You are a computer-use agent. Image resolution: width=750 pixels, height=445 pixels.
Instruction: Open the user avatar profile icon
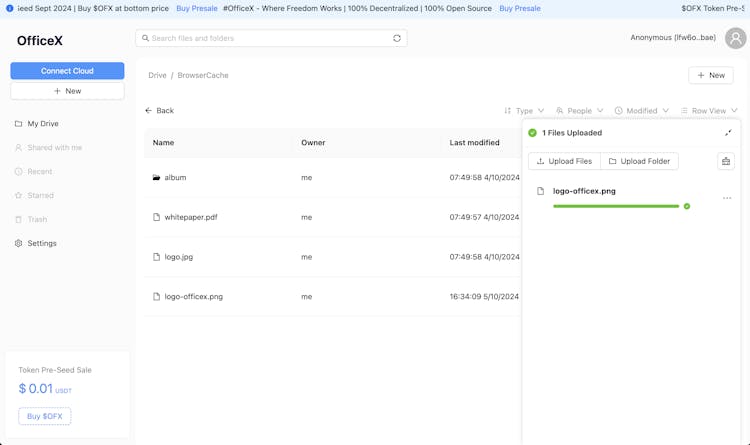735,38
